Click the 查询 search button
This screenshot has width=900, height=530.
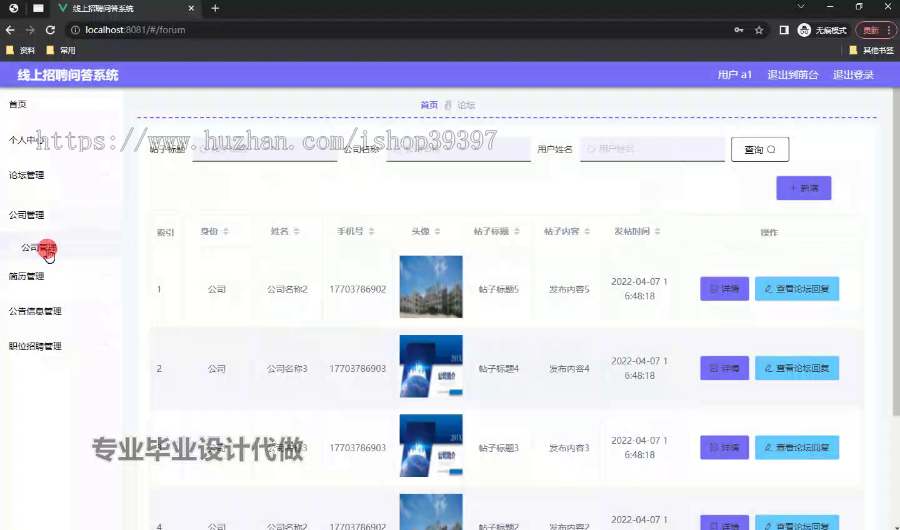(760, 149)
